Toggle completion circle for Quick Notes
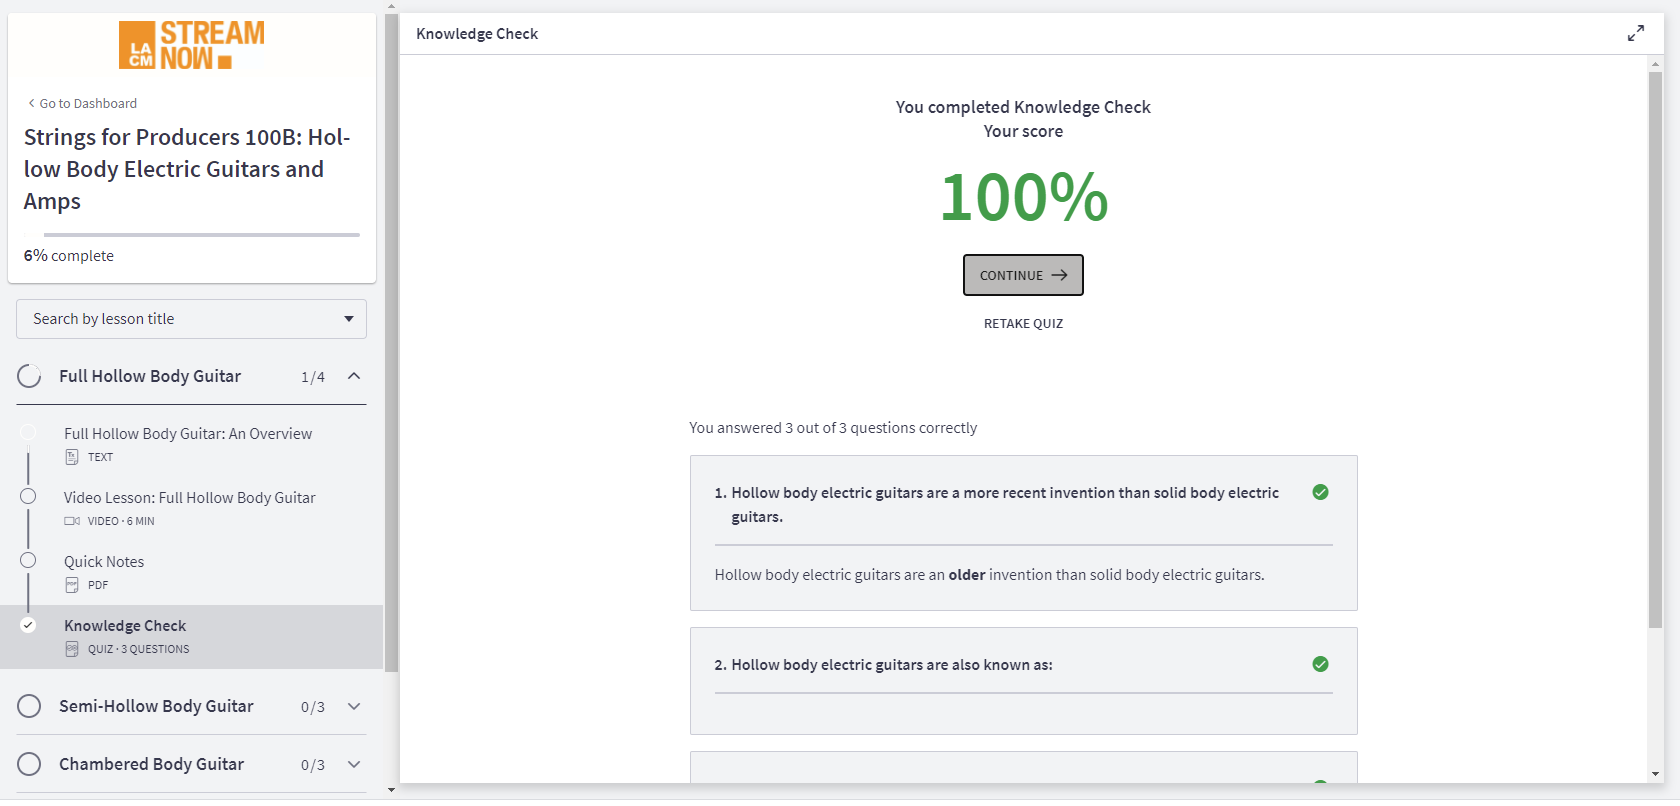The width and height of the screenshot is (1680, 806). pos(28,560)
